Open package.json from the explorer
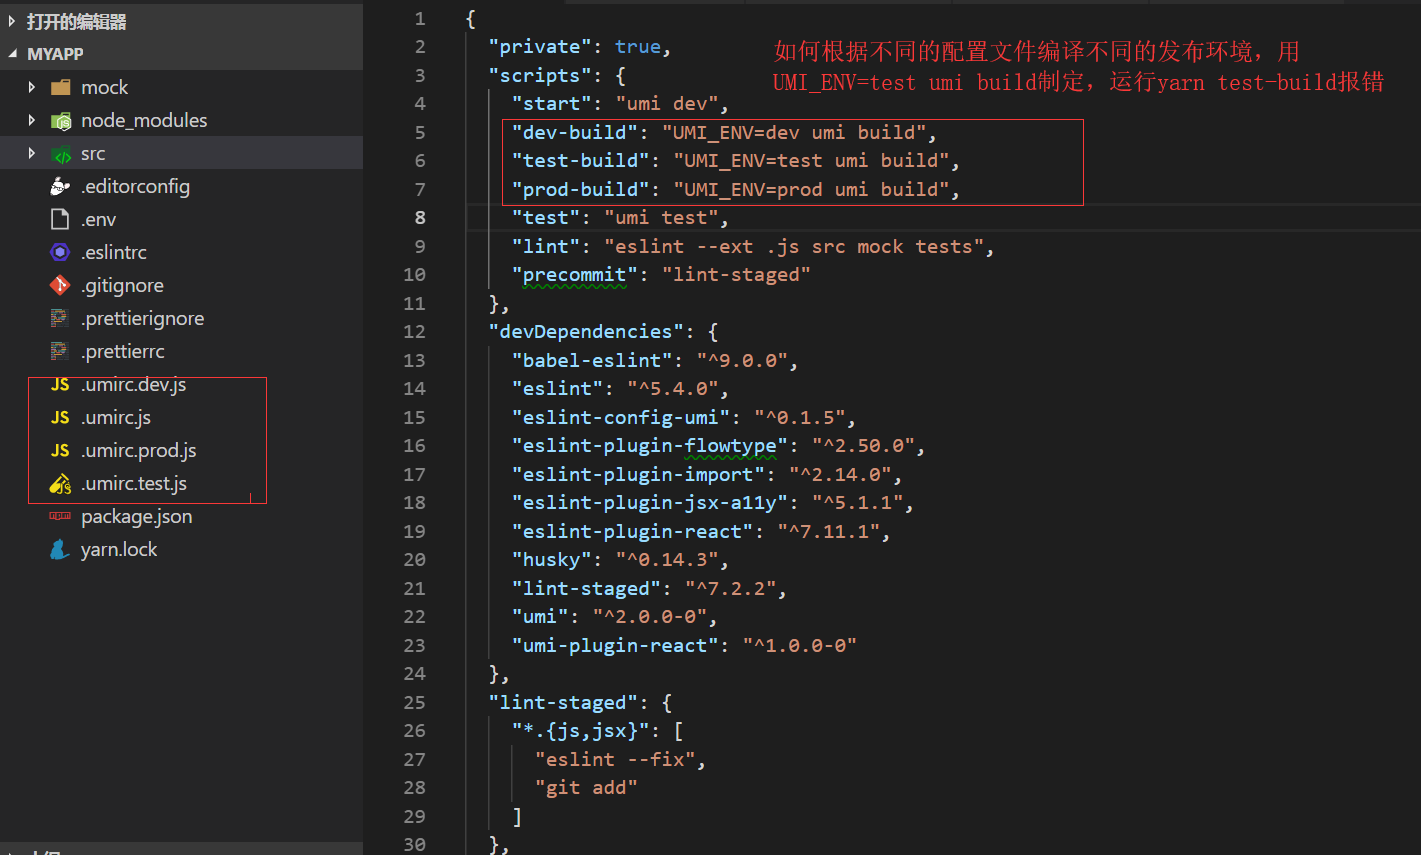This screenshot has height=855, width=1421. [136, 516]
